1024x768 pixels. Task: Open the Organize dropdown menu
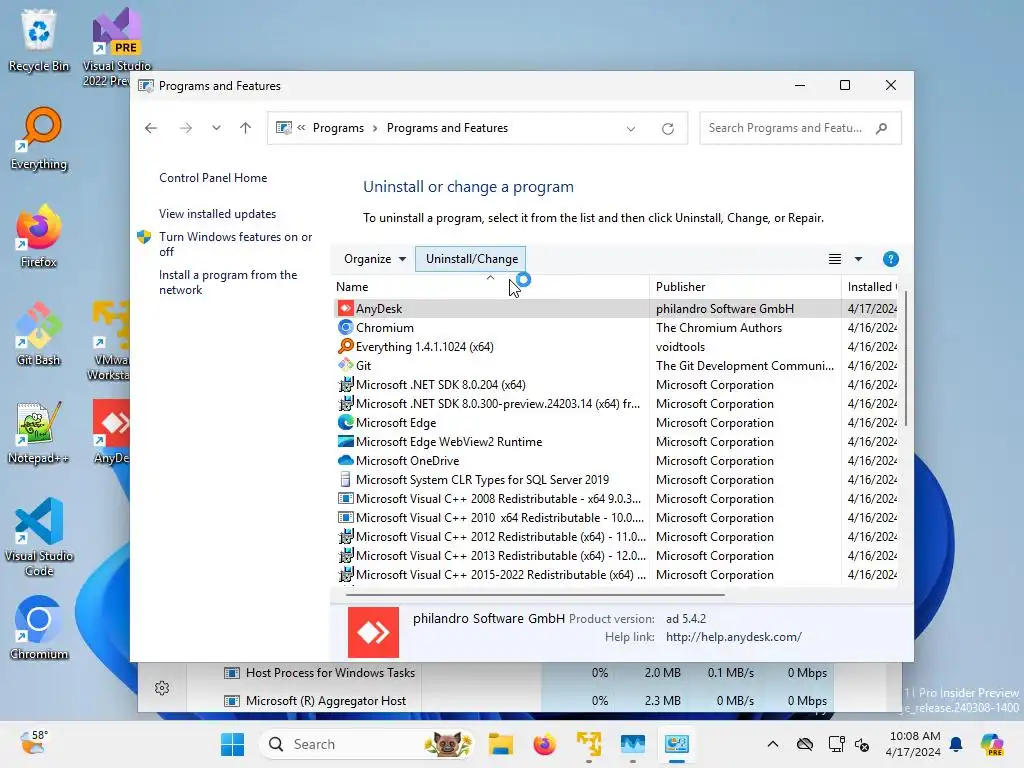pyautogui.click(x=375, y=259)
